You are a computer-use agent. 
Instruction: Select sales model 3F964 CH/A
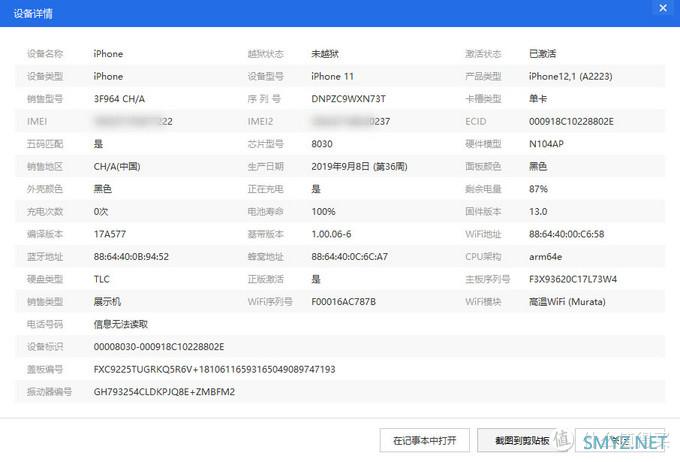119,99
